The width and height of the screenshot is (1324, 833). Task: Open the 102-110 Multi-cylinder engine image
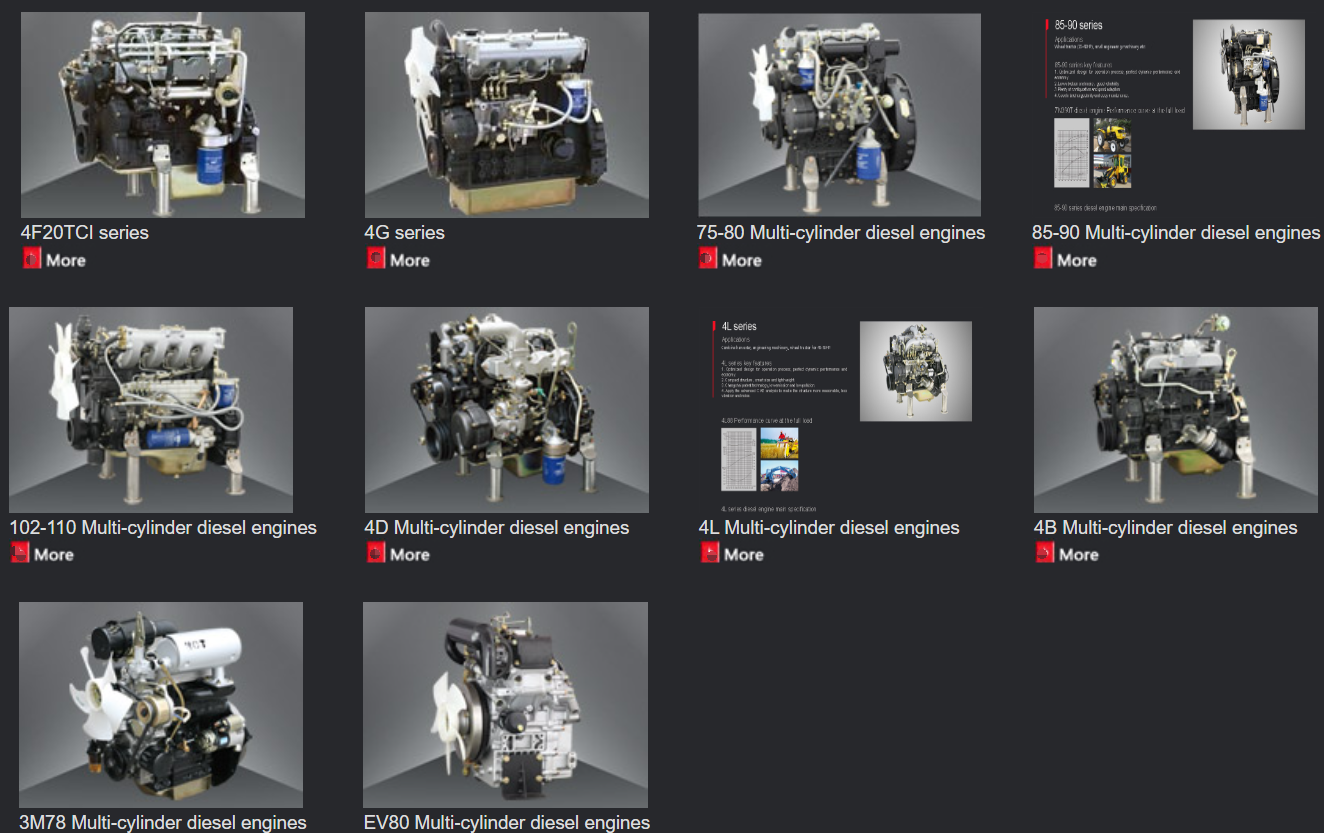pos(151,410)
